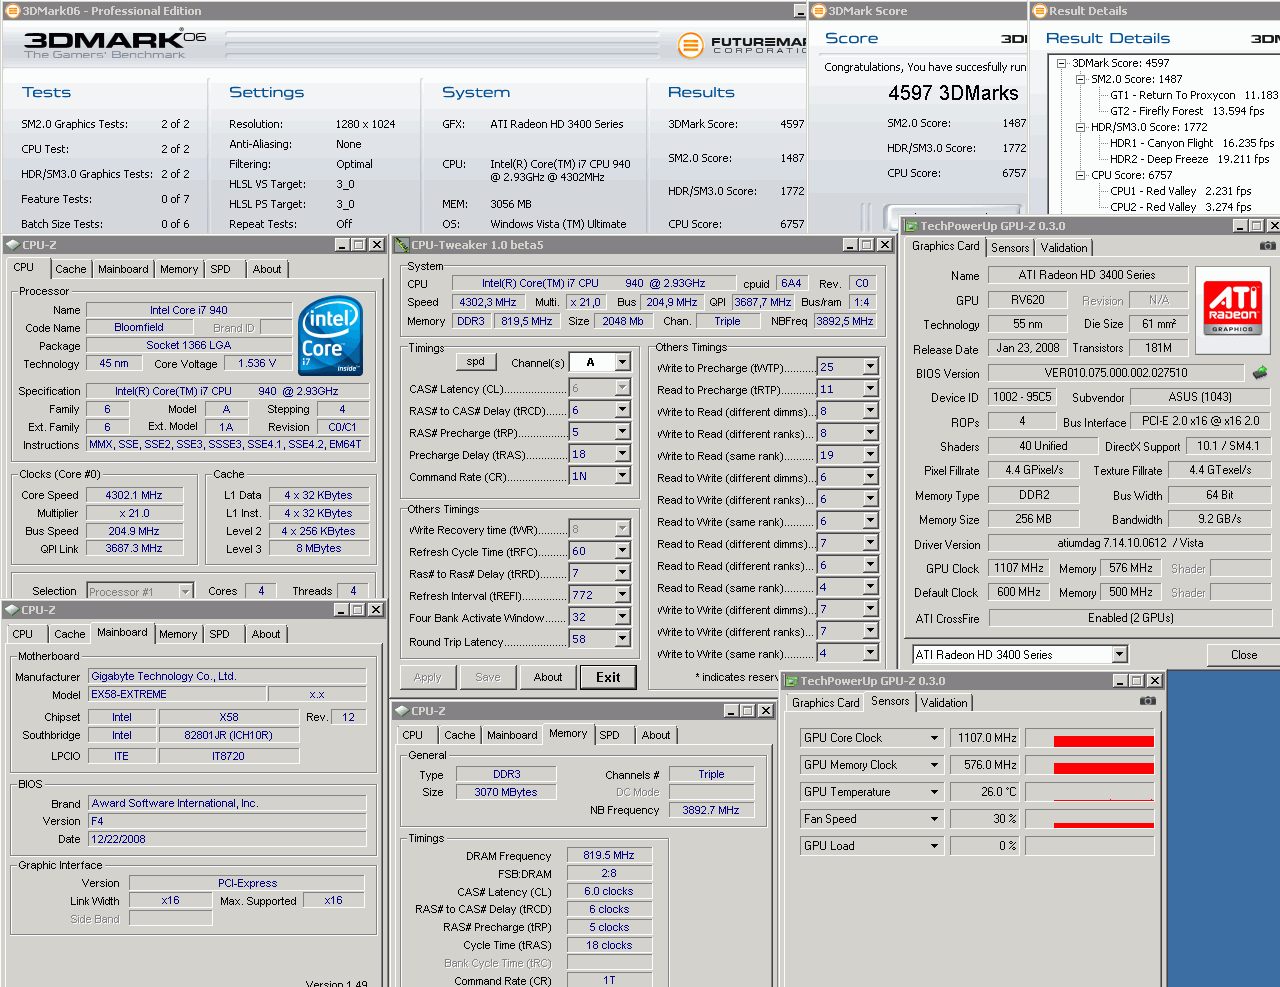
Task: Select HDR1 - Canyon Flight result row
Action: coord(1190,143)
